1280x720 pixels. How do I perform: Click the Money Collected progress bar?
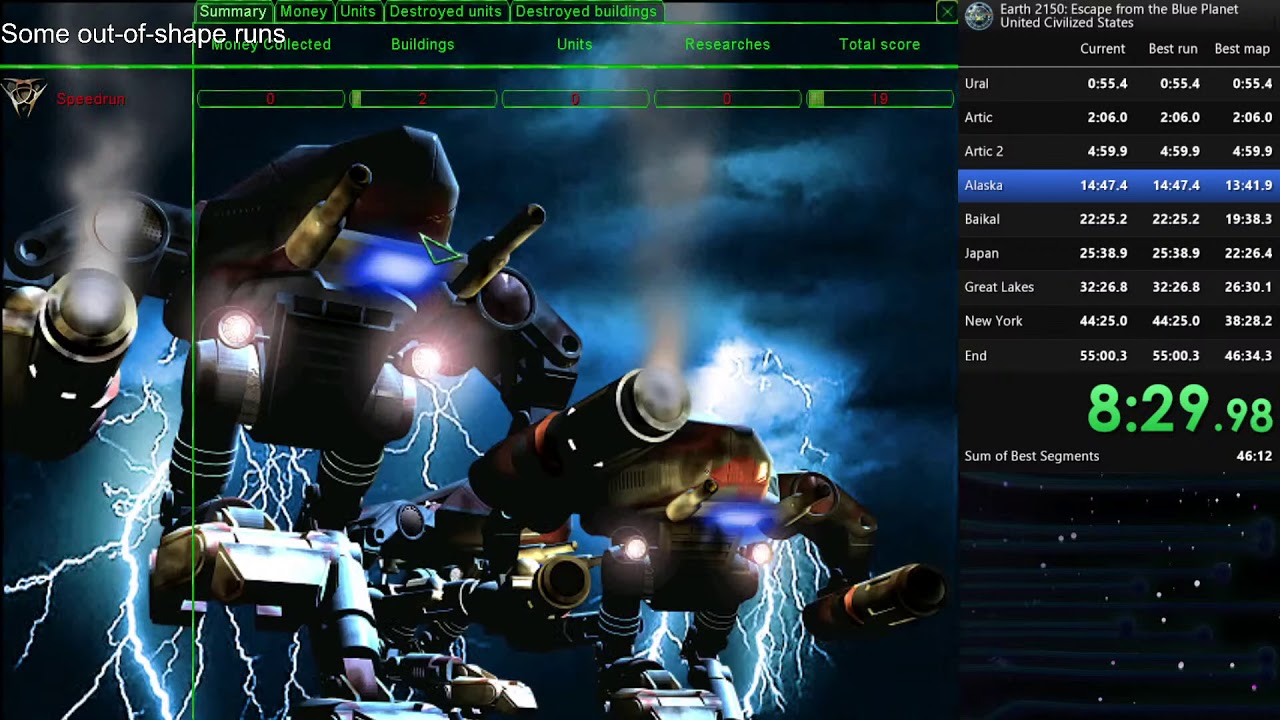[271, 99]
